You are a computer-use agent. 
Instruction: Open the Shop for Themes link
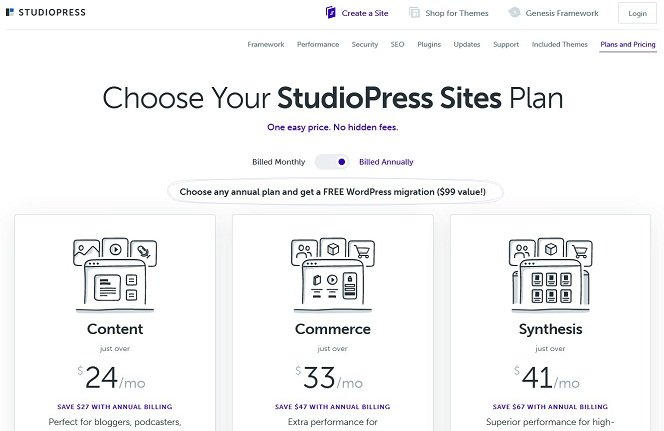click(x=456, y=13)
